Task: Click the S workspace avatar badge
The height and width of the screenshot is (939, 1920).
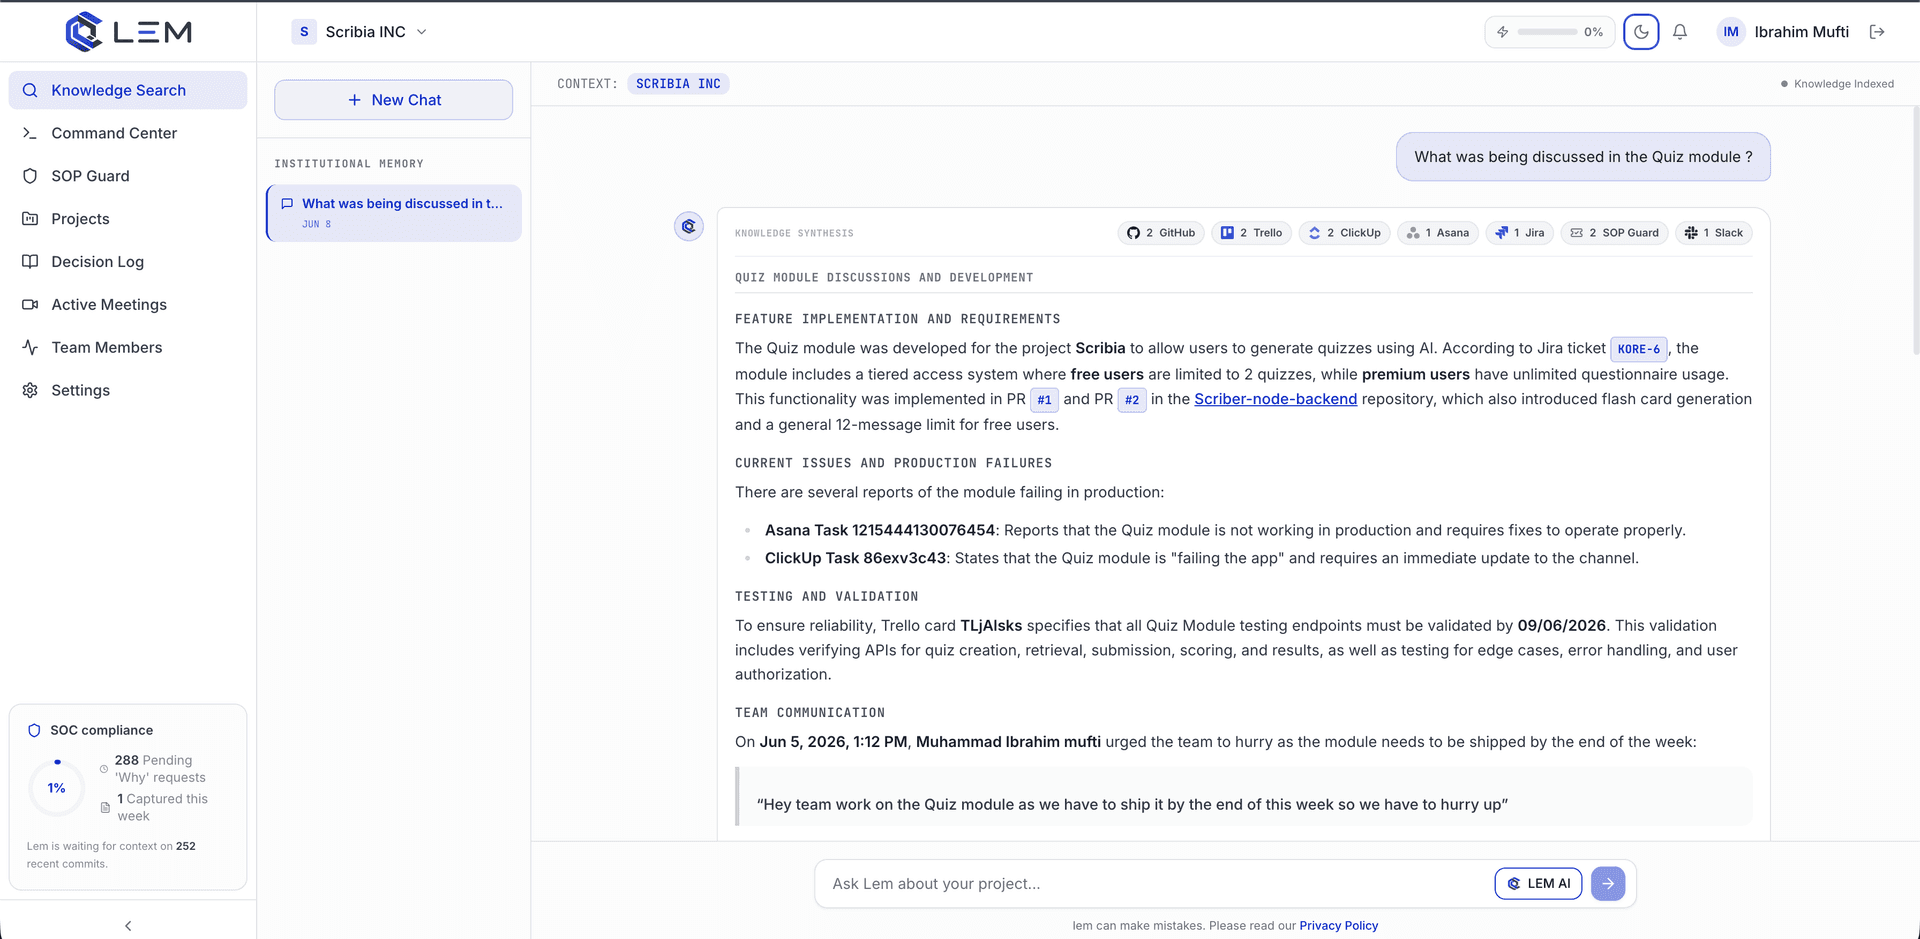Action: pyautogui.click(x=304, y=32)
